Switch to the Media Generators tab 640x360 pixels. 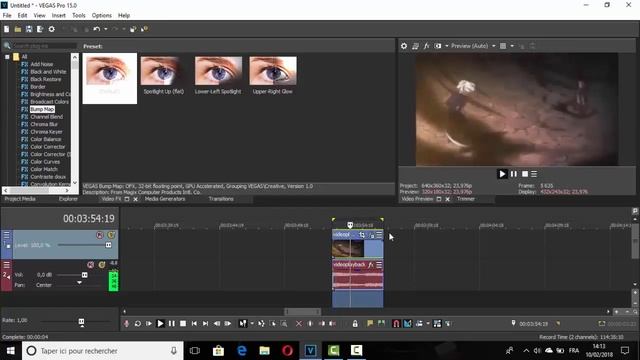(165, 199)
